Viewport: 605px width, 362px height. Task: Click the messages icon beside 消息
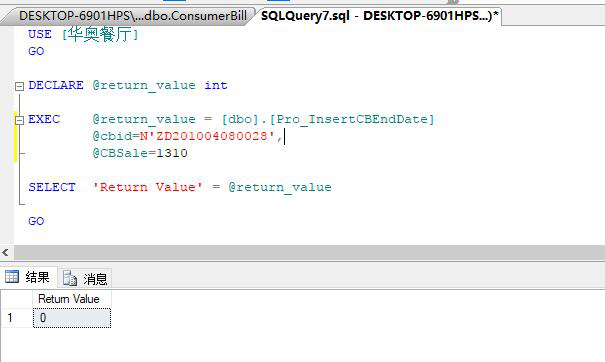pyautogui.click(x=70, y=278)
